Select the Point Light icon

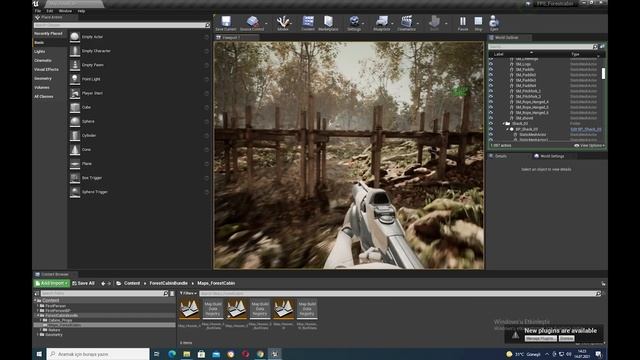75,79
